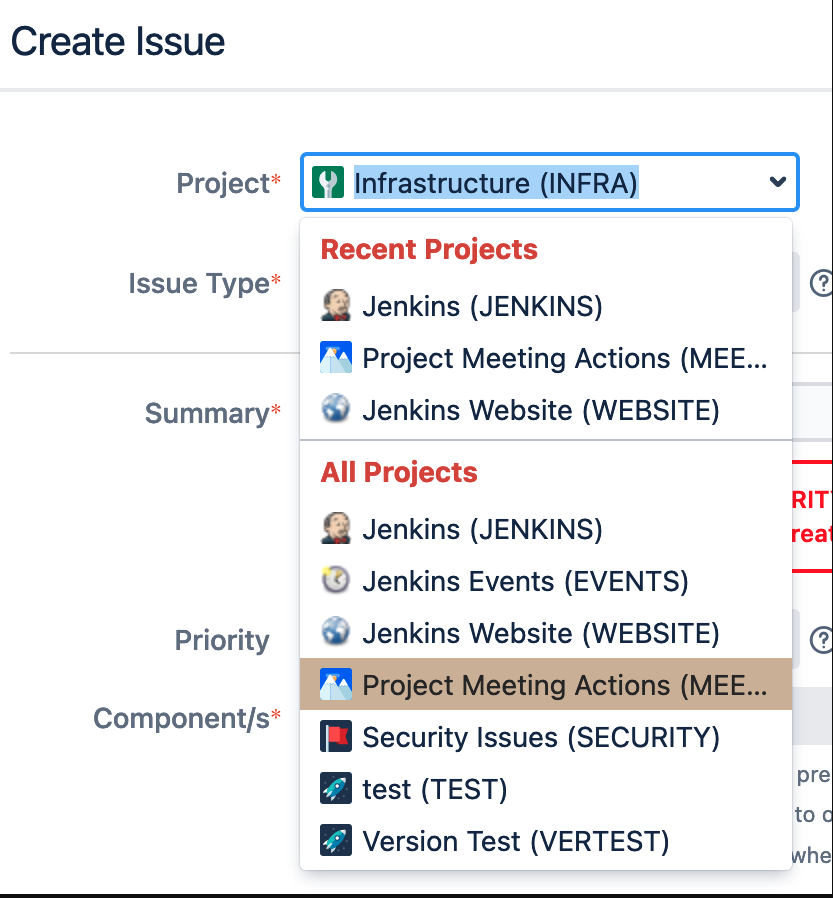Click mountain icon in Recent Projects
This screenshot has height=898, width=833.
point(336,357)
